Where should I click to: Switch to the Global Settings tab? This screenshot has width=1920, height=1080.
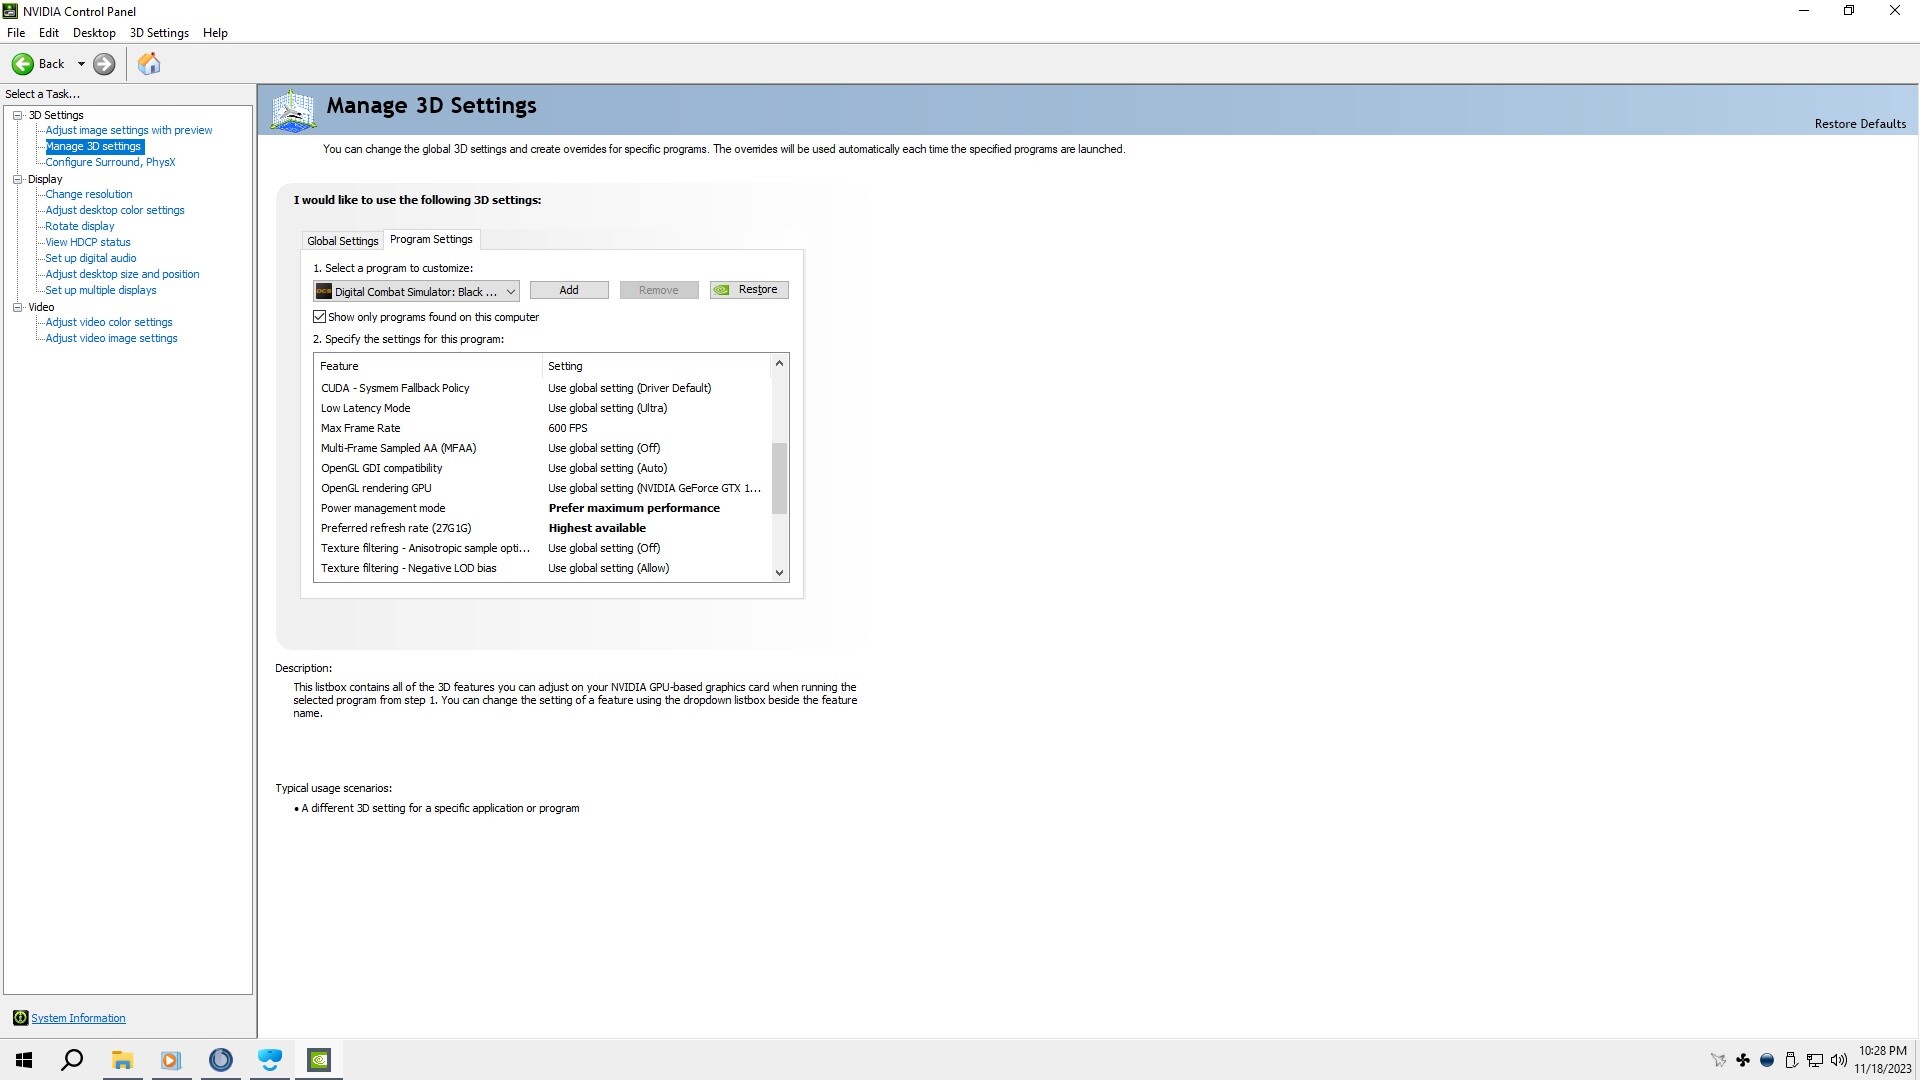343,241
